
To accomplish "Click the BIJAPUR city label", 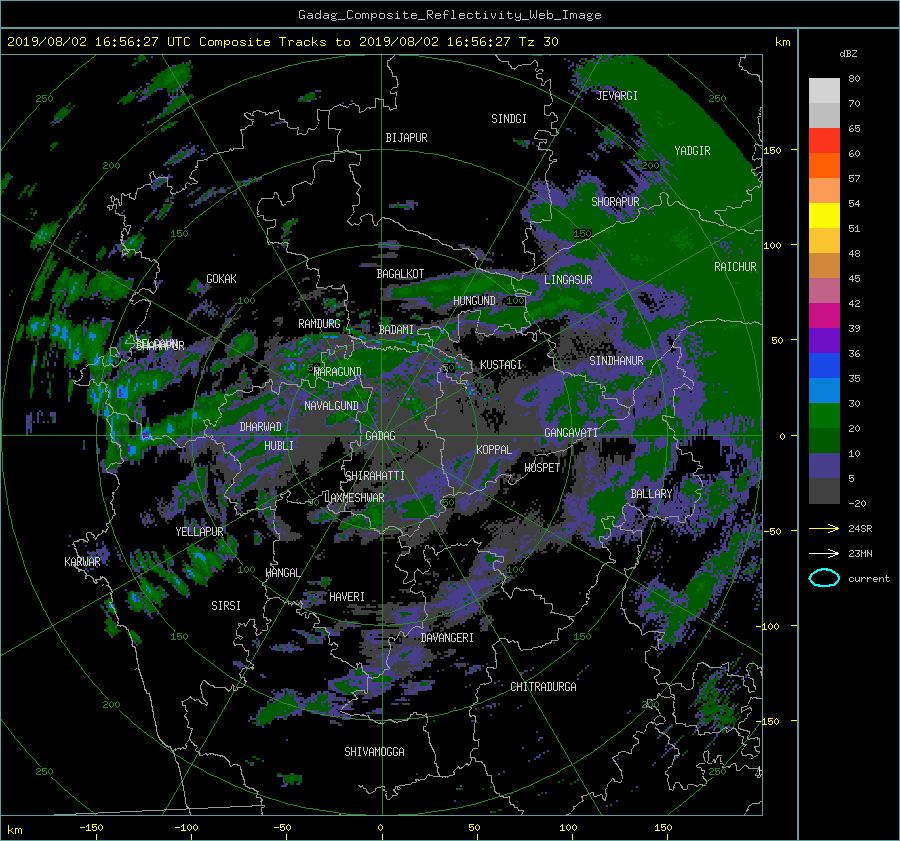I will click(406, 138).
